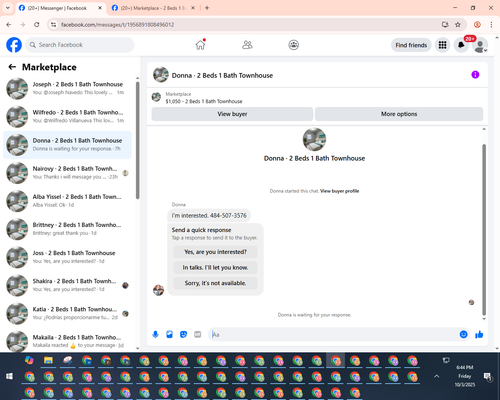This screenshot has width=500, height=400.
Task: Open the account profile menu
Action: point(480,45)
